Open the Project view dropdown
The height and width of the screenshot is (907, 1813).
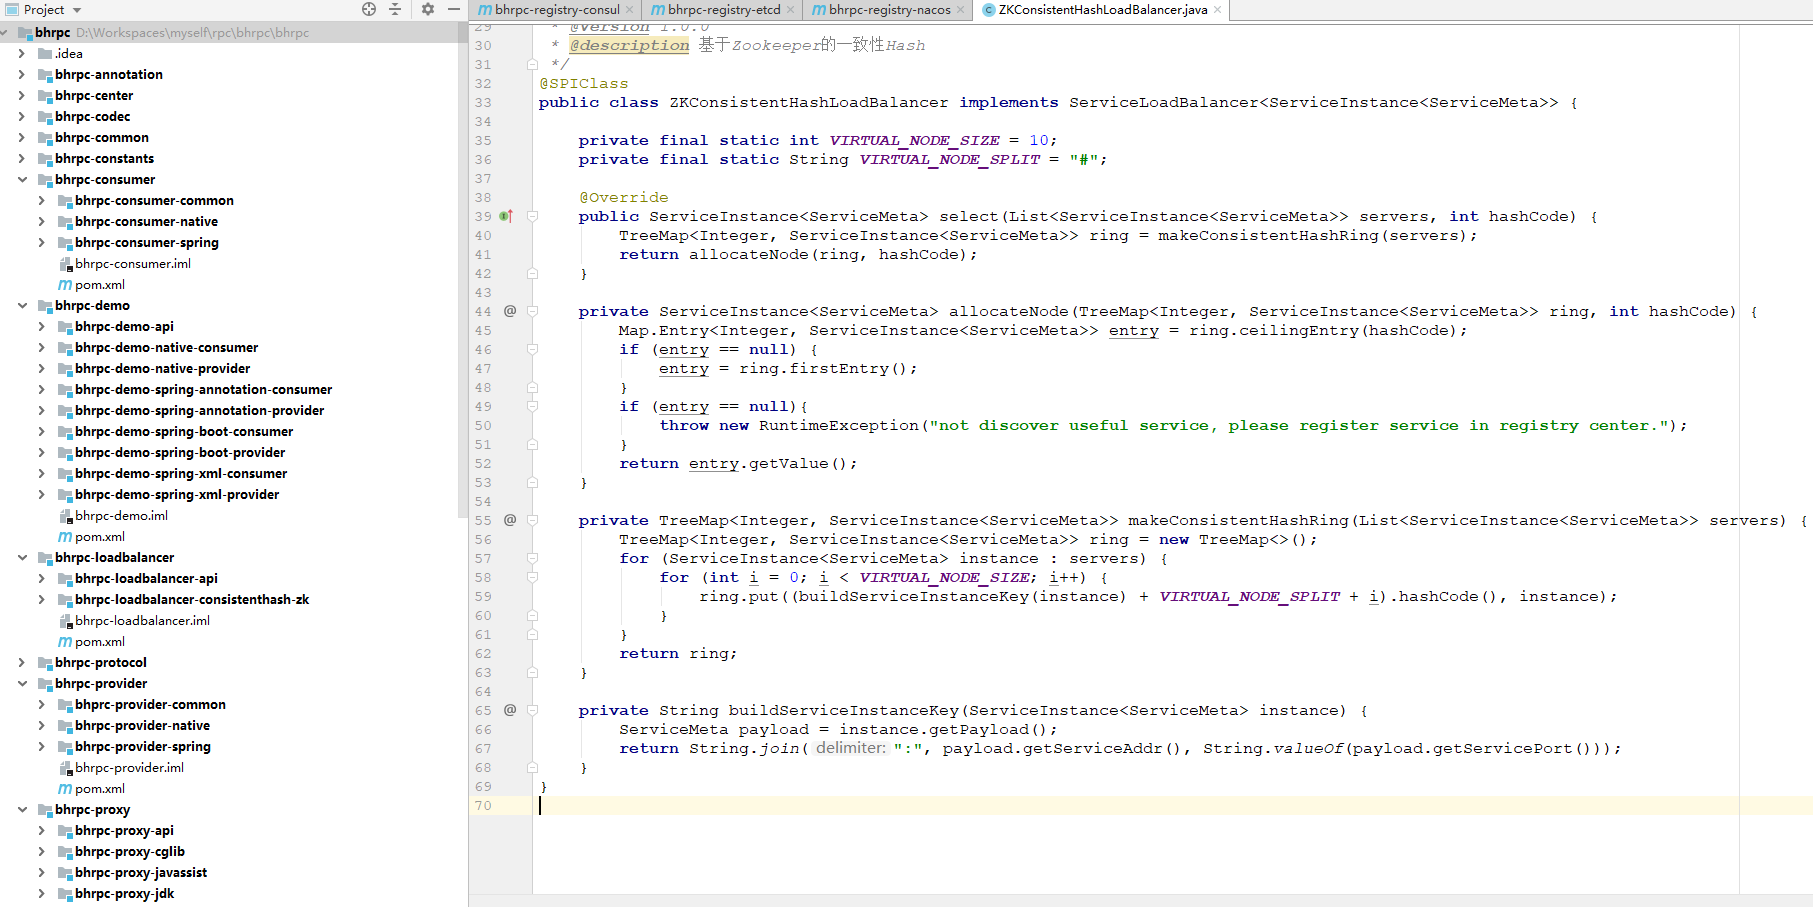point(77,10)
